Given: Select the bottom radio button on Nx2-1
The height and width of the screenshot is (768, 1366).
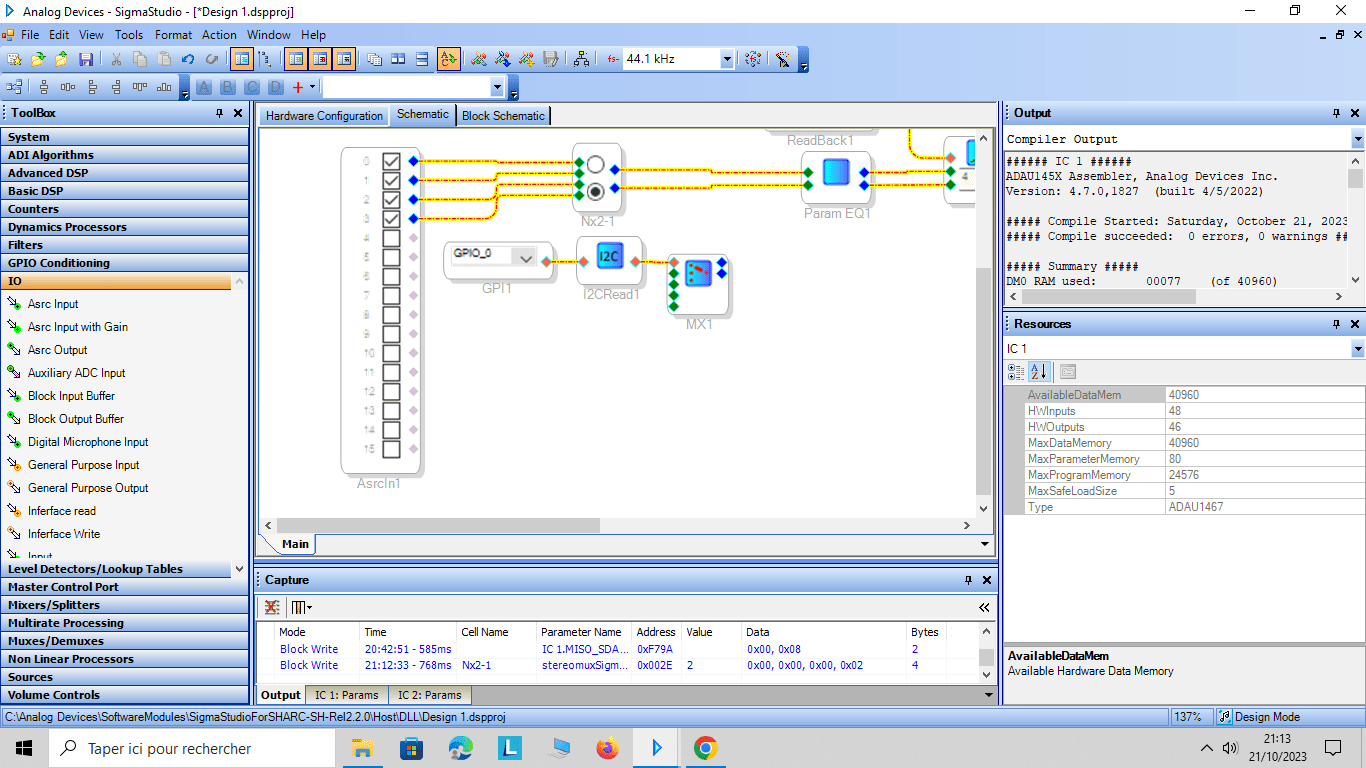Looking at the screenshot, I should [x=596, y=190].
